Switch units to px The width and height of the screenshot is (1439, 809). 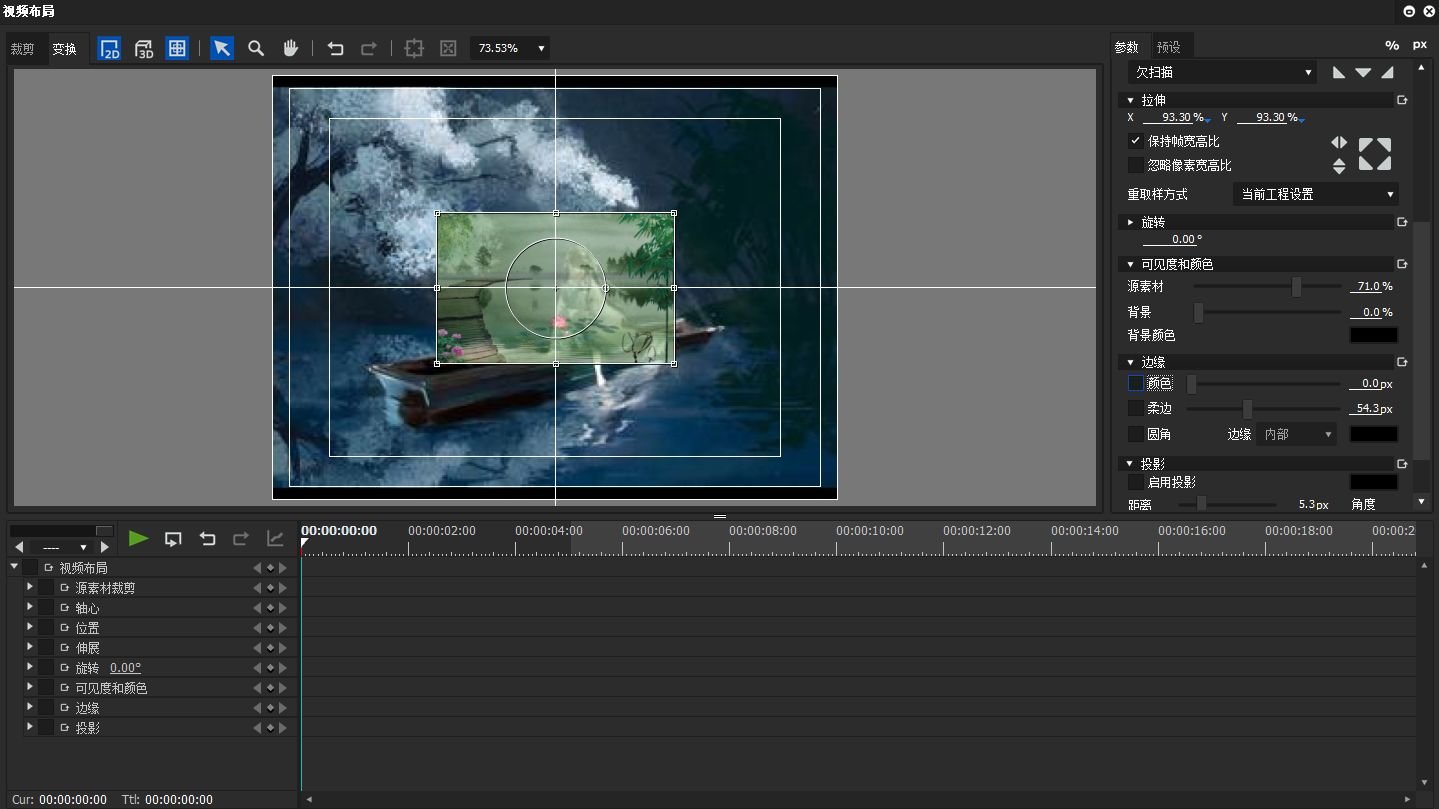pos(1419,45)
